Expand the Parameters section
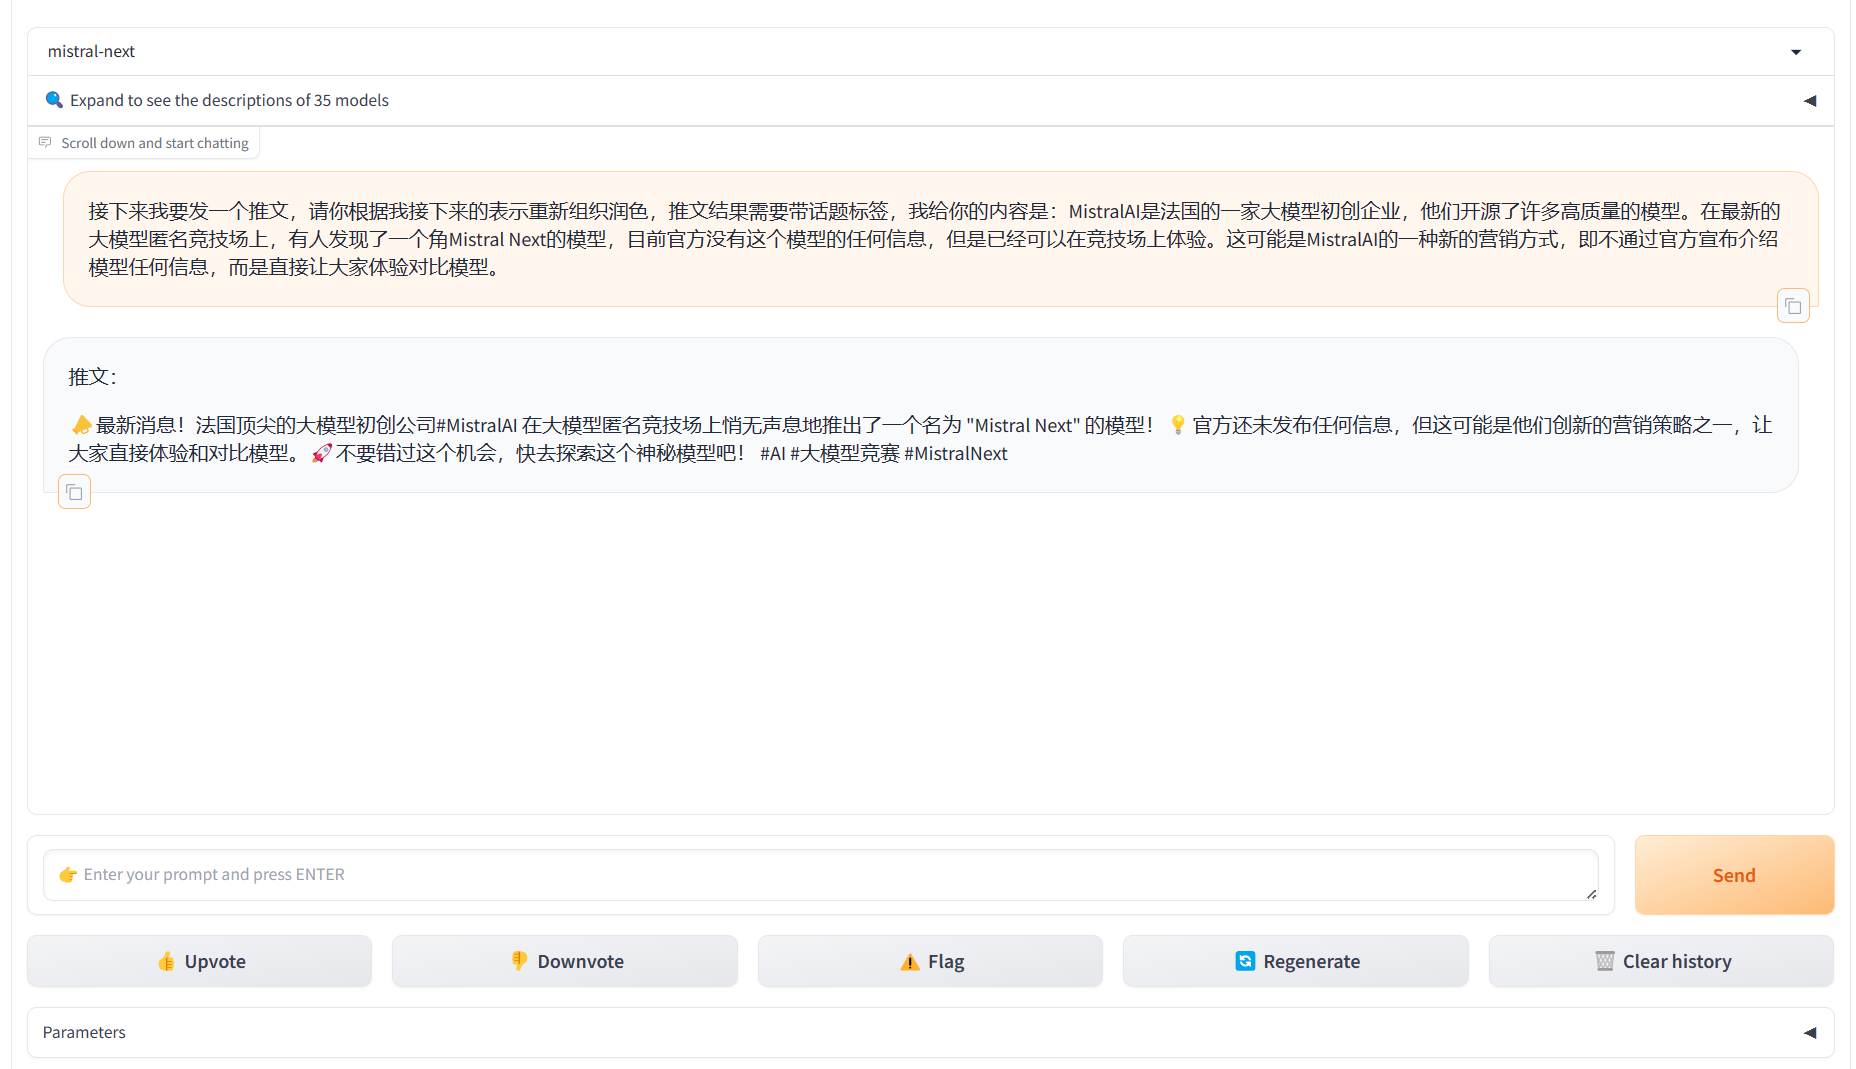 click(85, 1032)
